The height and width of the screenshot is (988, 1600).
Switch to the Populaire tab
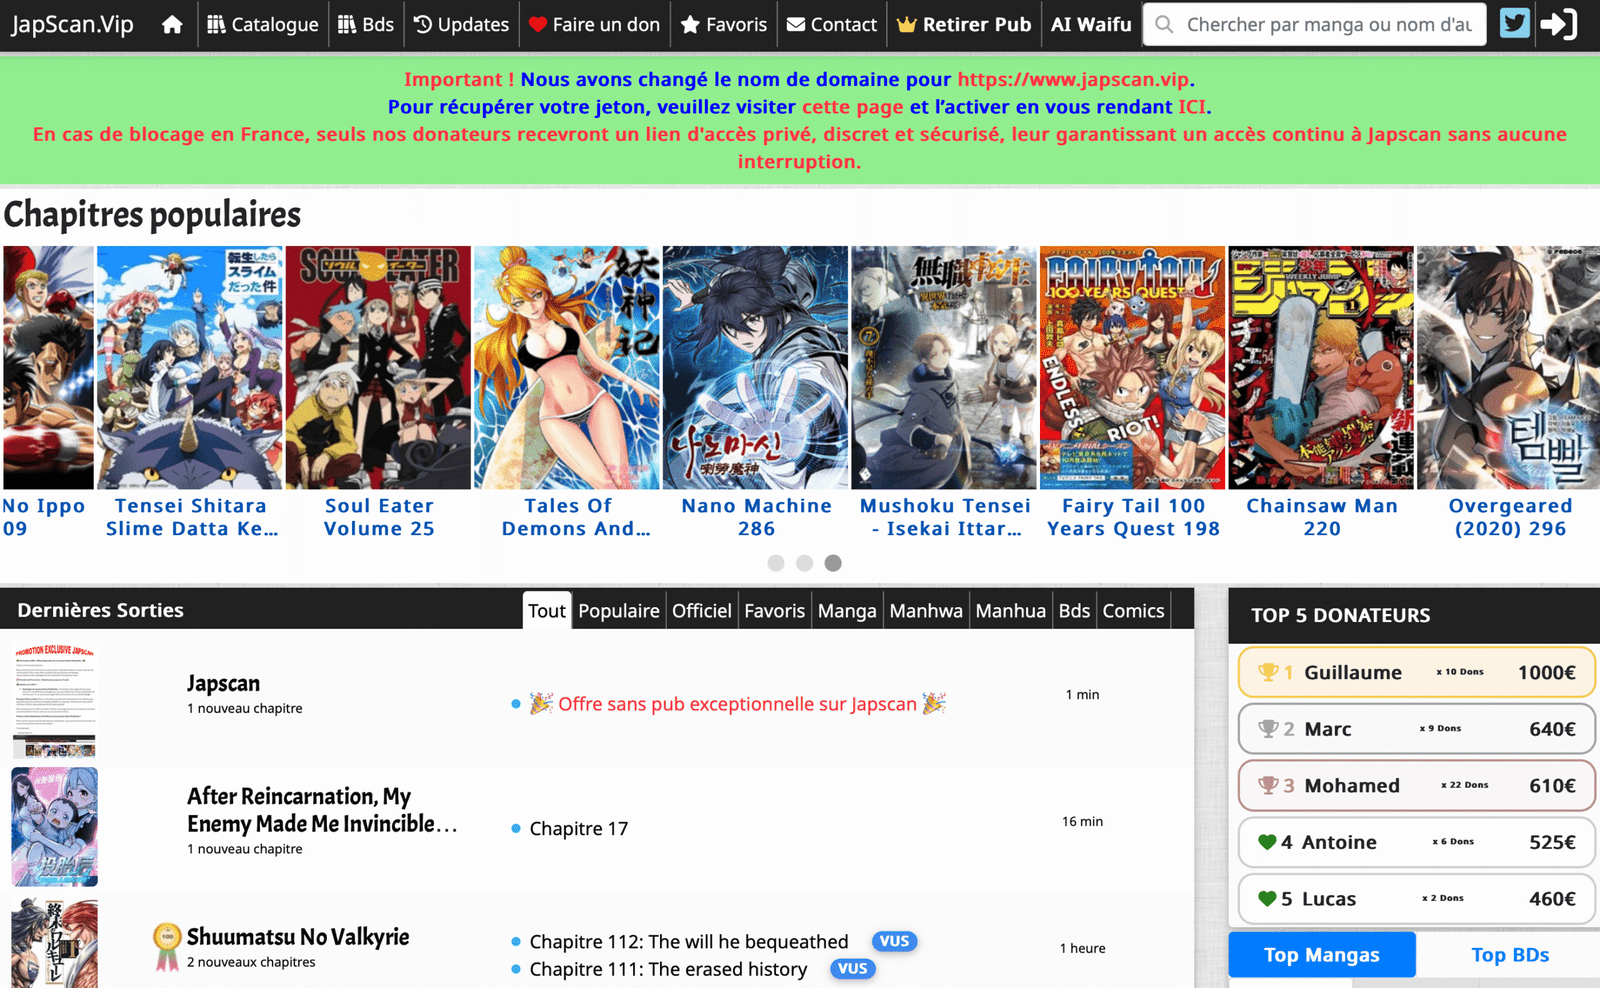coord(618,611)
